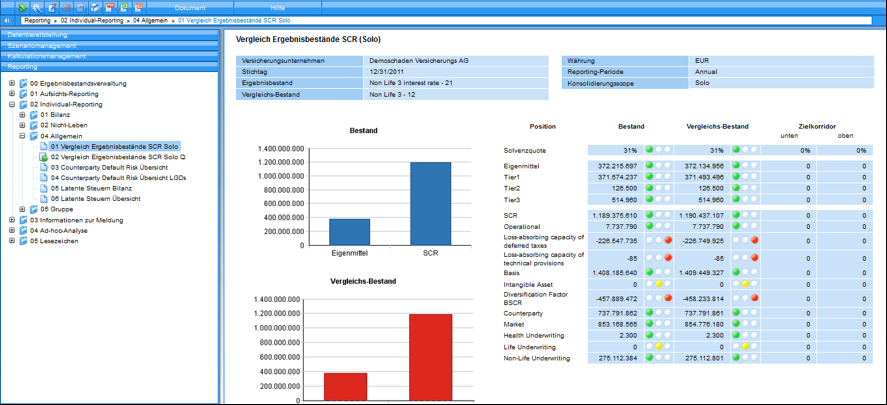Click the red X delete toolbar icon

[66, 7]
